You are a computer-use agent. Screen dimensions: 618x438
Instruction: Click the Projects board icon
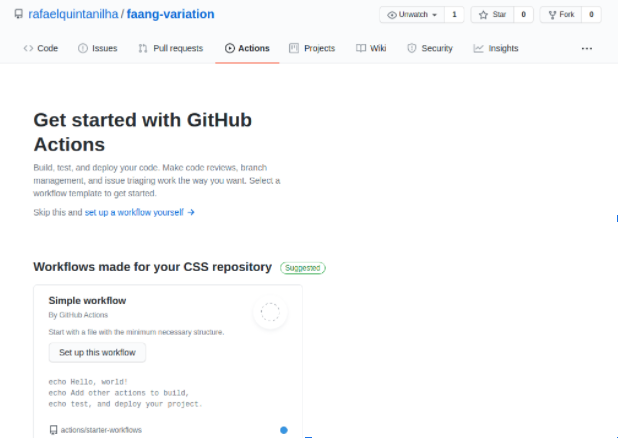pyautogui.click(x=294, y=48)
